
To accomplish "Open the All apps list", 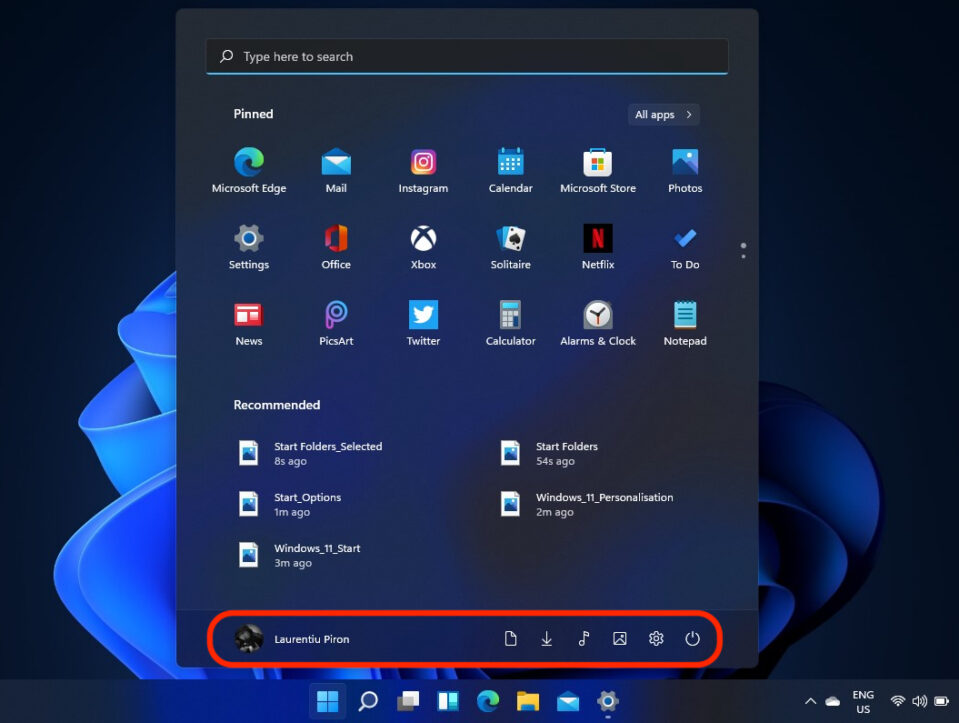I will click(x=663, y=114).
